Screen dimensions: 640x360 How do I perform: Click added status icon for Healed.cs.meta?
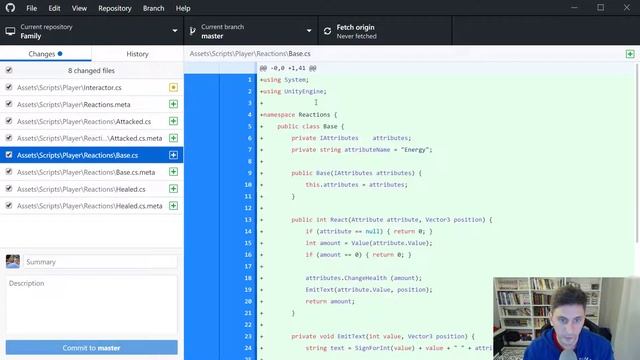[173, 206]
